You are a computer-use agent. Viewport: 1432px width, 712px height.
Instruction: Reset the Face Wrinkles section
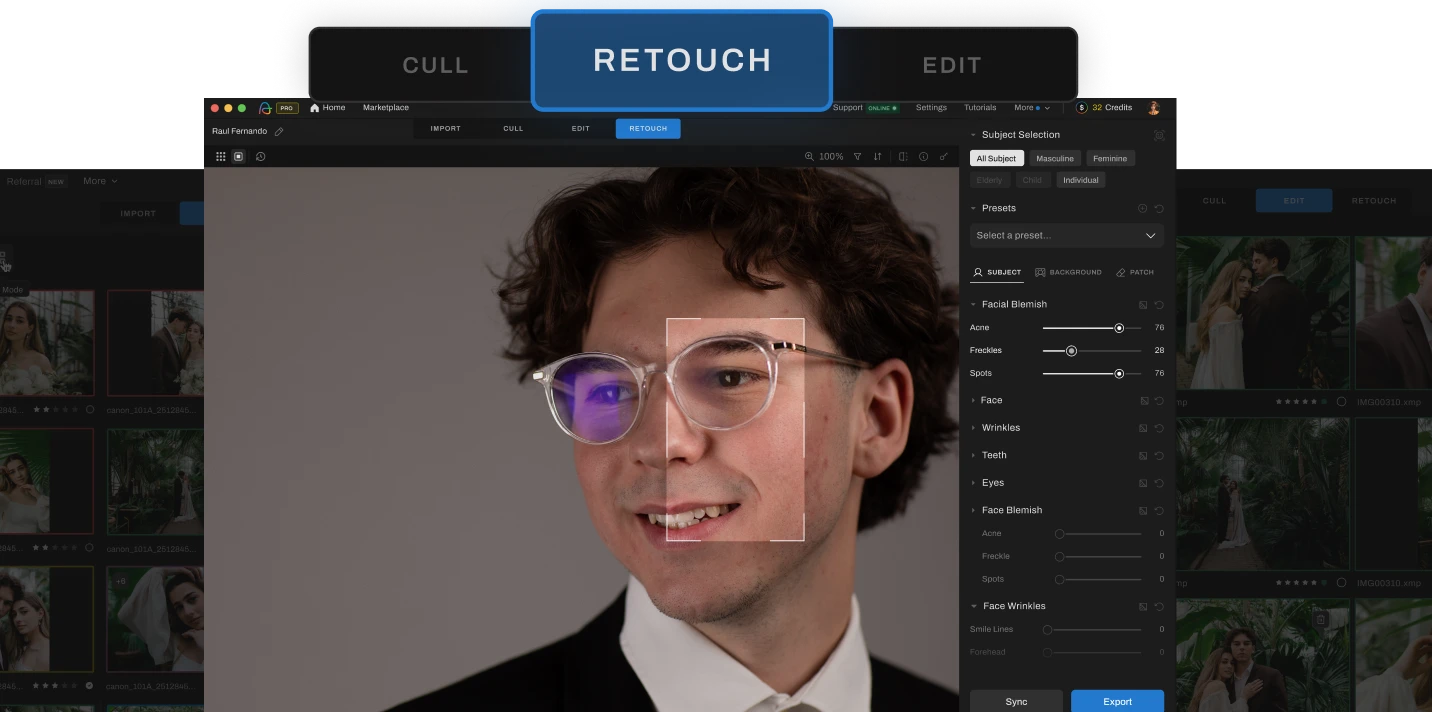click(1159, 606)
